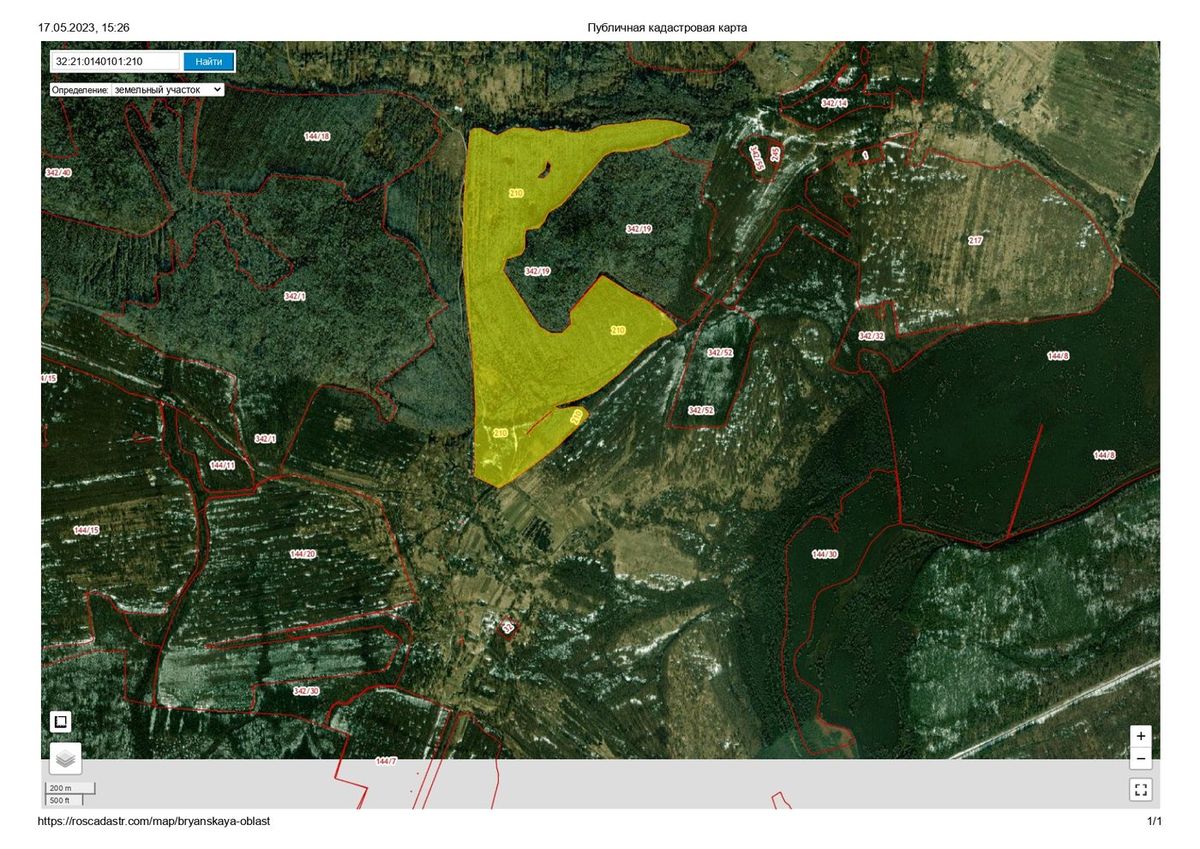Zoom out with the minus button
The width and height of the screenshot is (1200, 849).
click(x=1141, y=758)
